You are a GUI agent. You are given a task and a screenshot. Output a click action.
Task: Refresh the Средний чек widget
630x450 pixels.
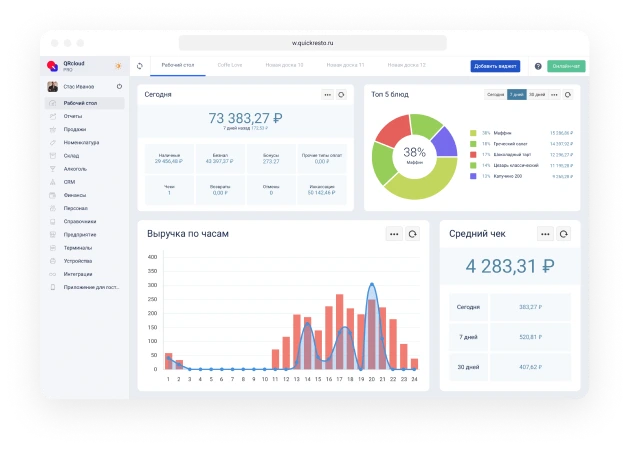pyautogui.click(x=564, y=233)
